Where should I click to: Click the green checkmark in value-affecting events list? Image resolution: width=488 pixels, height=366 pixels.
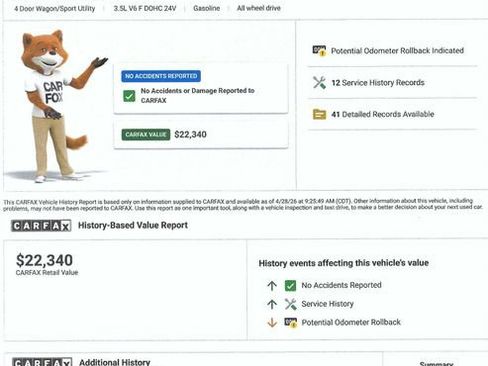(x=290, y=286)
